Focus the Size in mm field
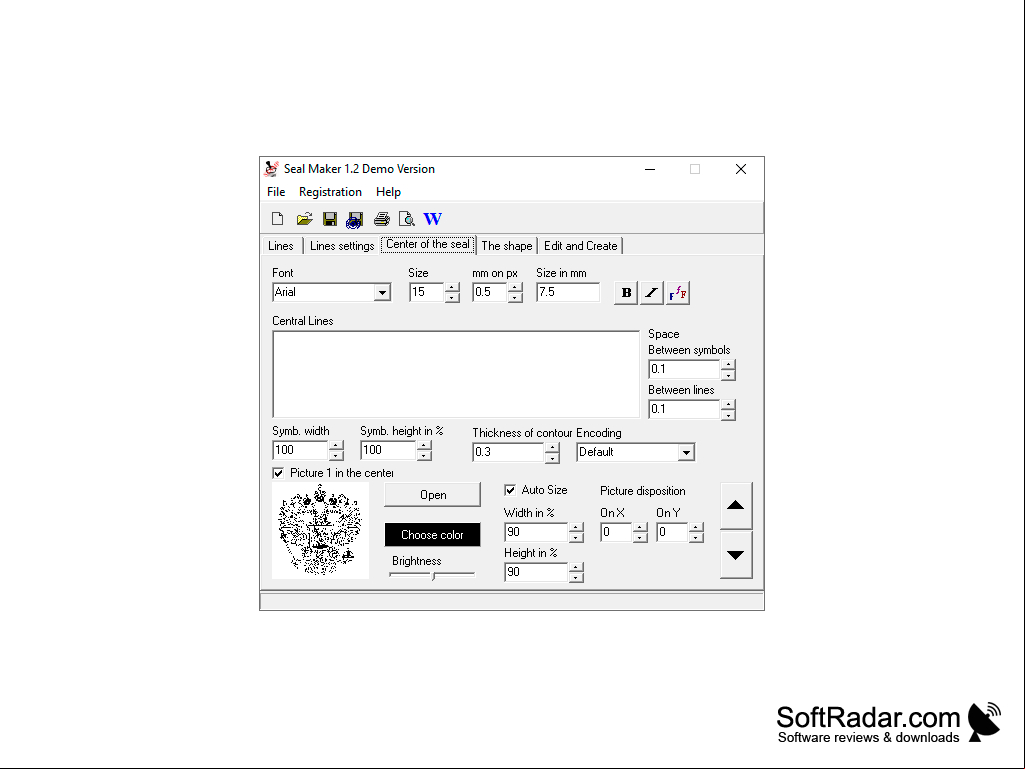The image size is (1025, 769). tap(567, 292)
